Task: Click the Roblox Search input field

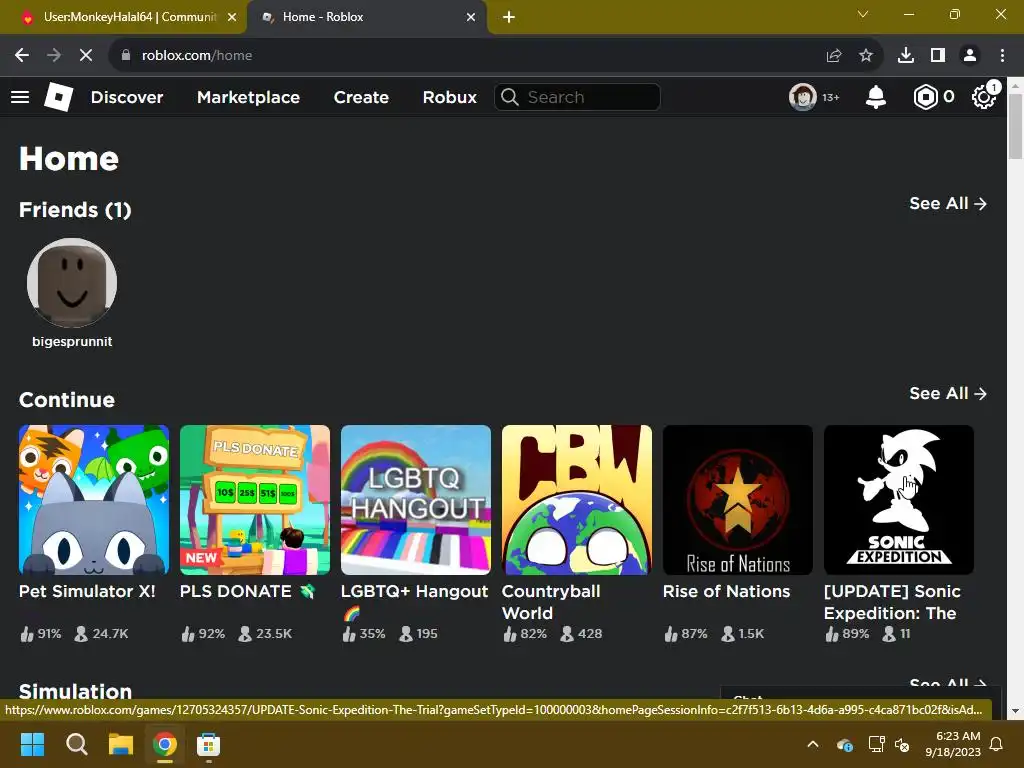Action: click(577, 97)
